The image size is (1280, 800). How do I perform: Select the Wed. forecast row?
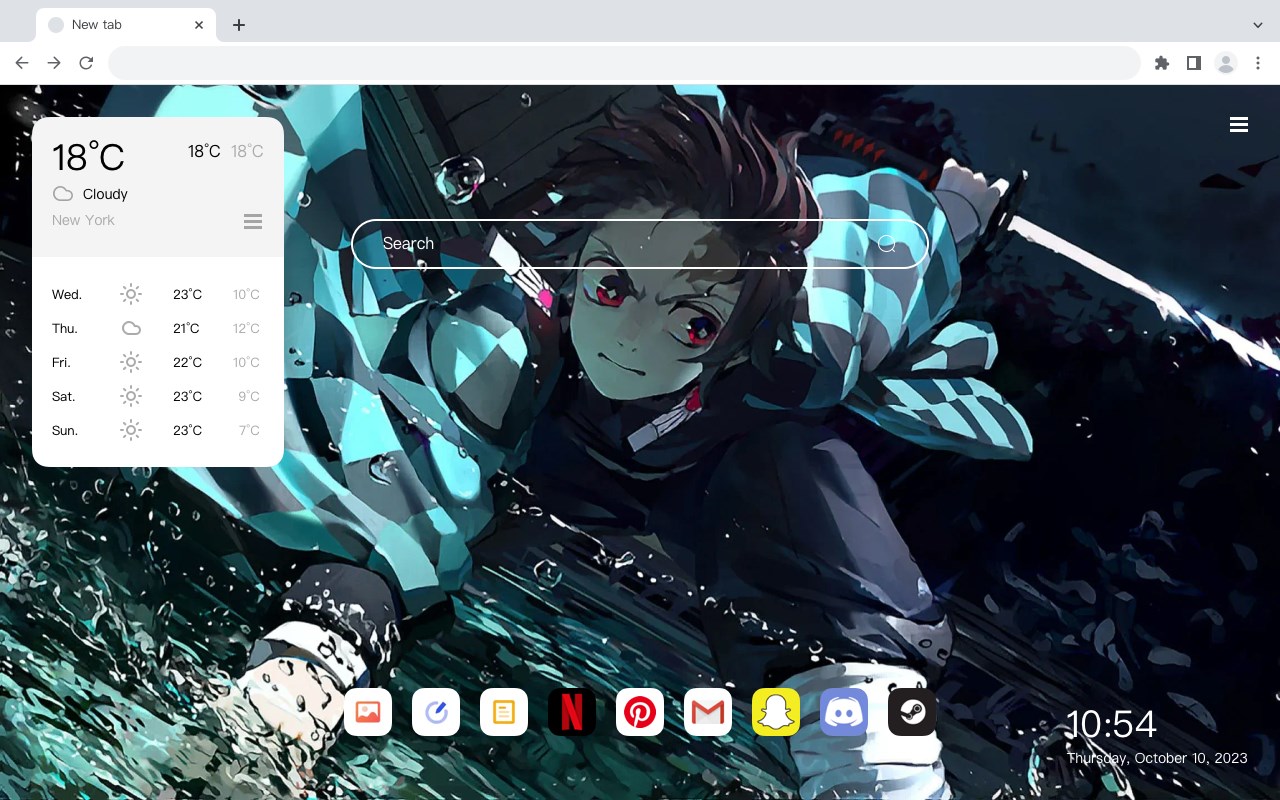point(157,294)
